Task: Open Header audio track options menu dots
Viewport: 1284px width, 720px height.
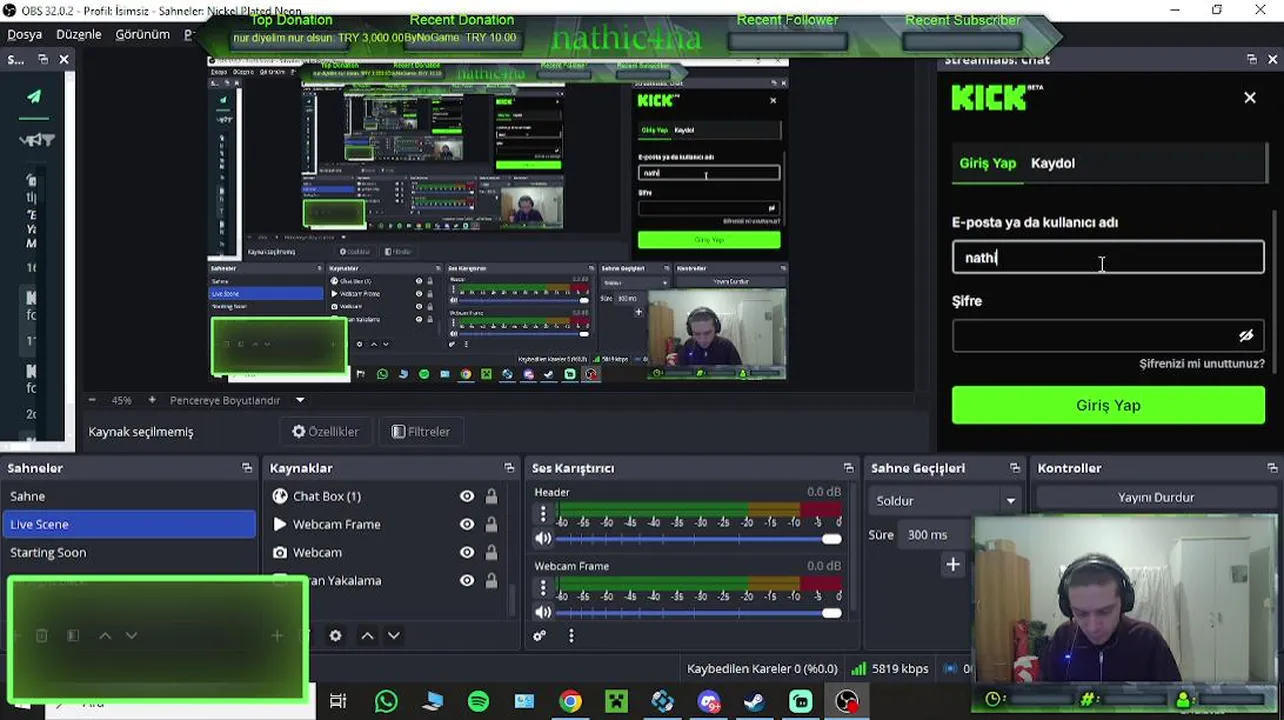Action: pos(543,513)
